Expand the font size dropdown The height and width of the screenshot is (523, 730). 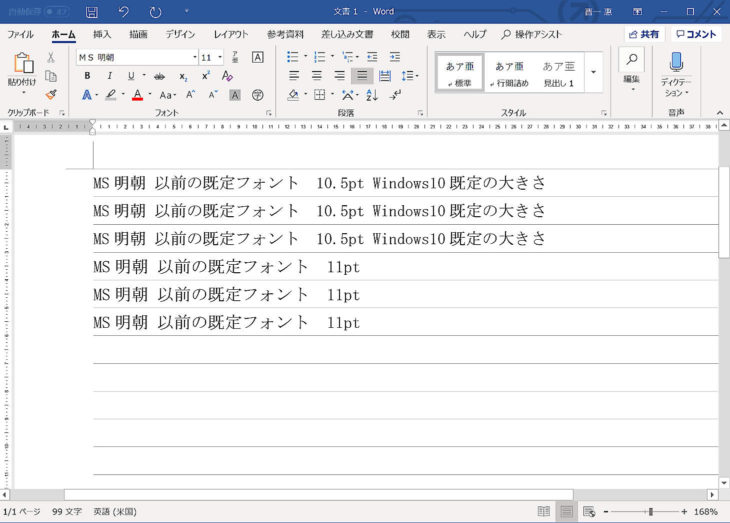point(220,57)
